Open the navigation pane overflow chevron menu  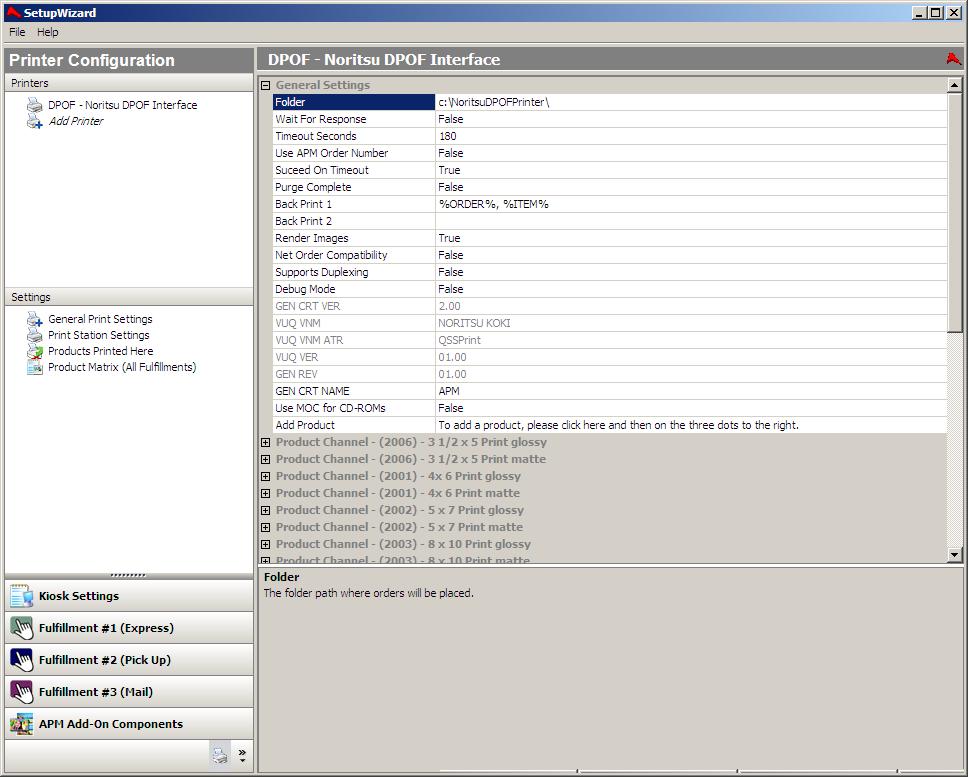point(242,755)
